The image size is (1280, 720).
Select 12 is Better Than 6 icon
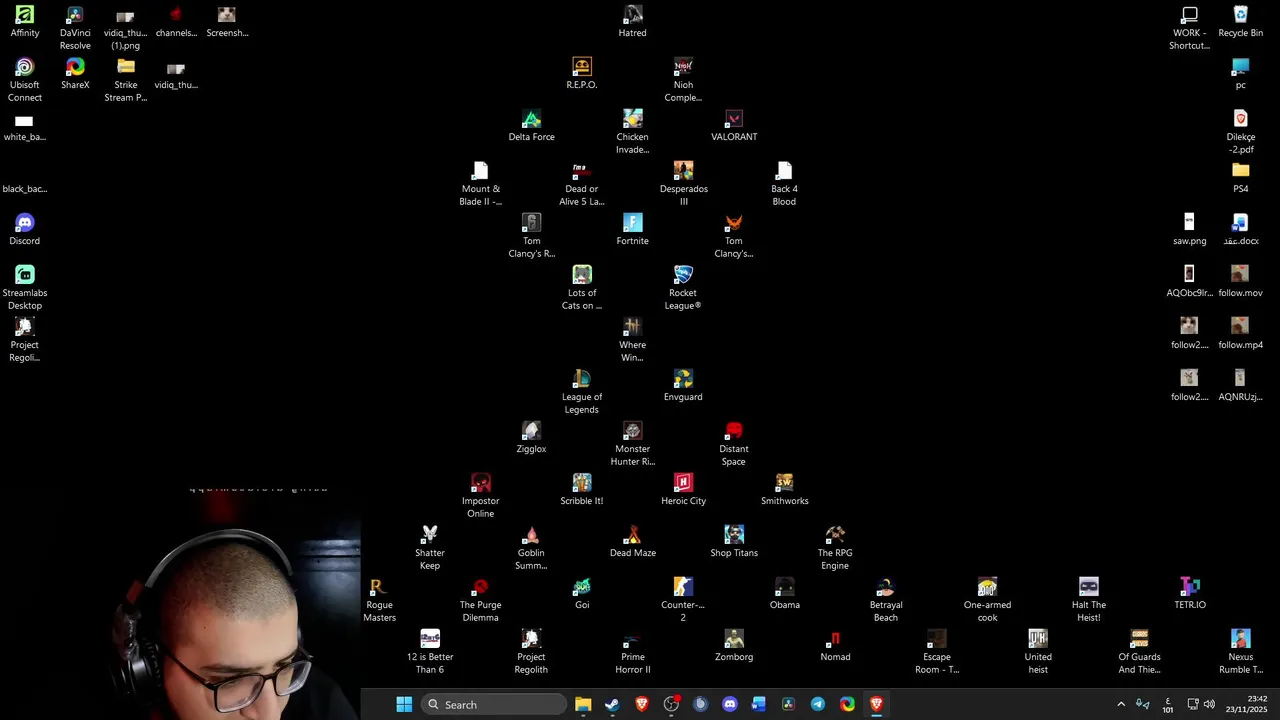tap(430, 652)
